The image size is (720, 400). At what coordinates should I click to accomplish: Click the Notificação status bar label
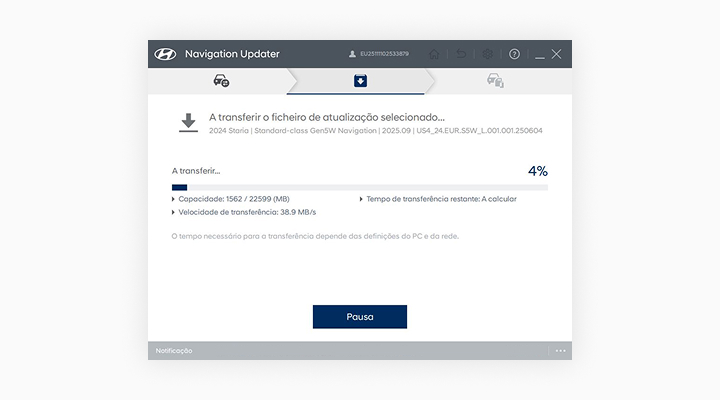click(x=174, y=351)
